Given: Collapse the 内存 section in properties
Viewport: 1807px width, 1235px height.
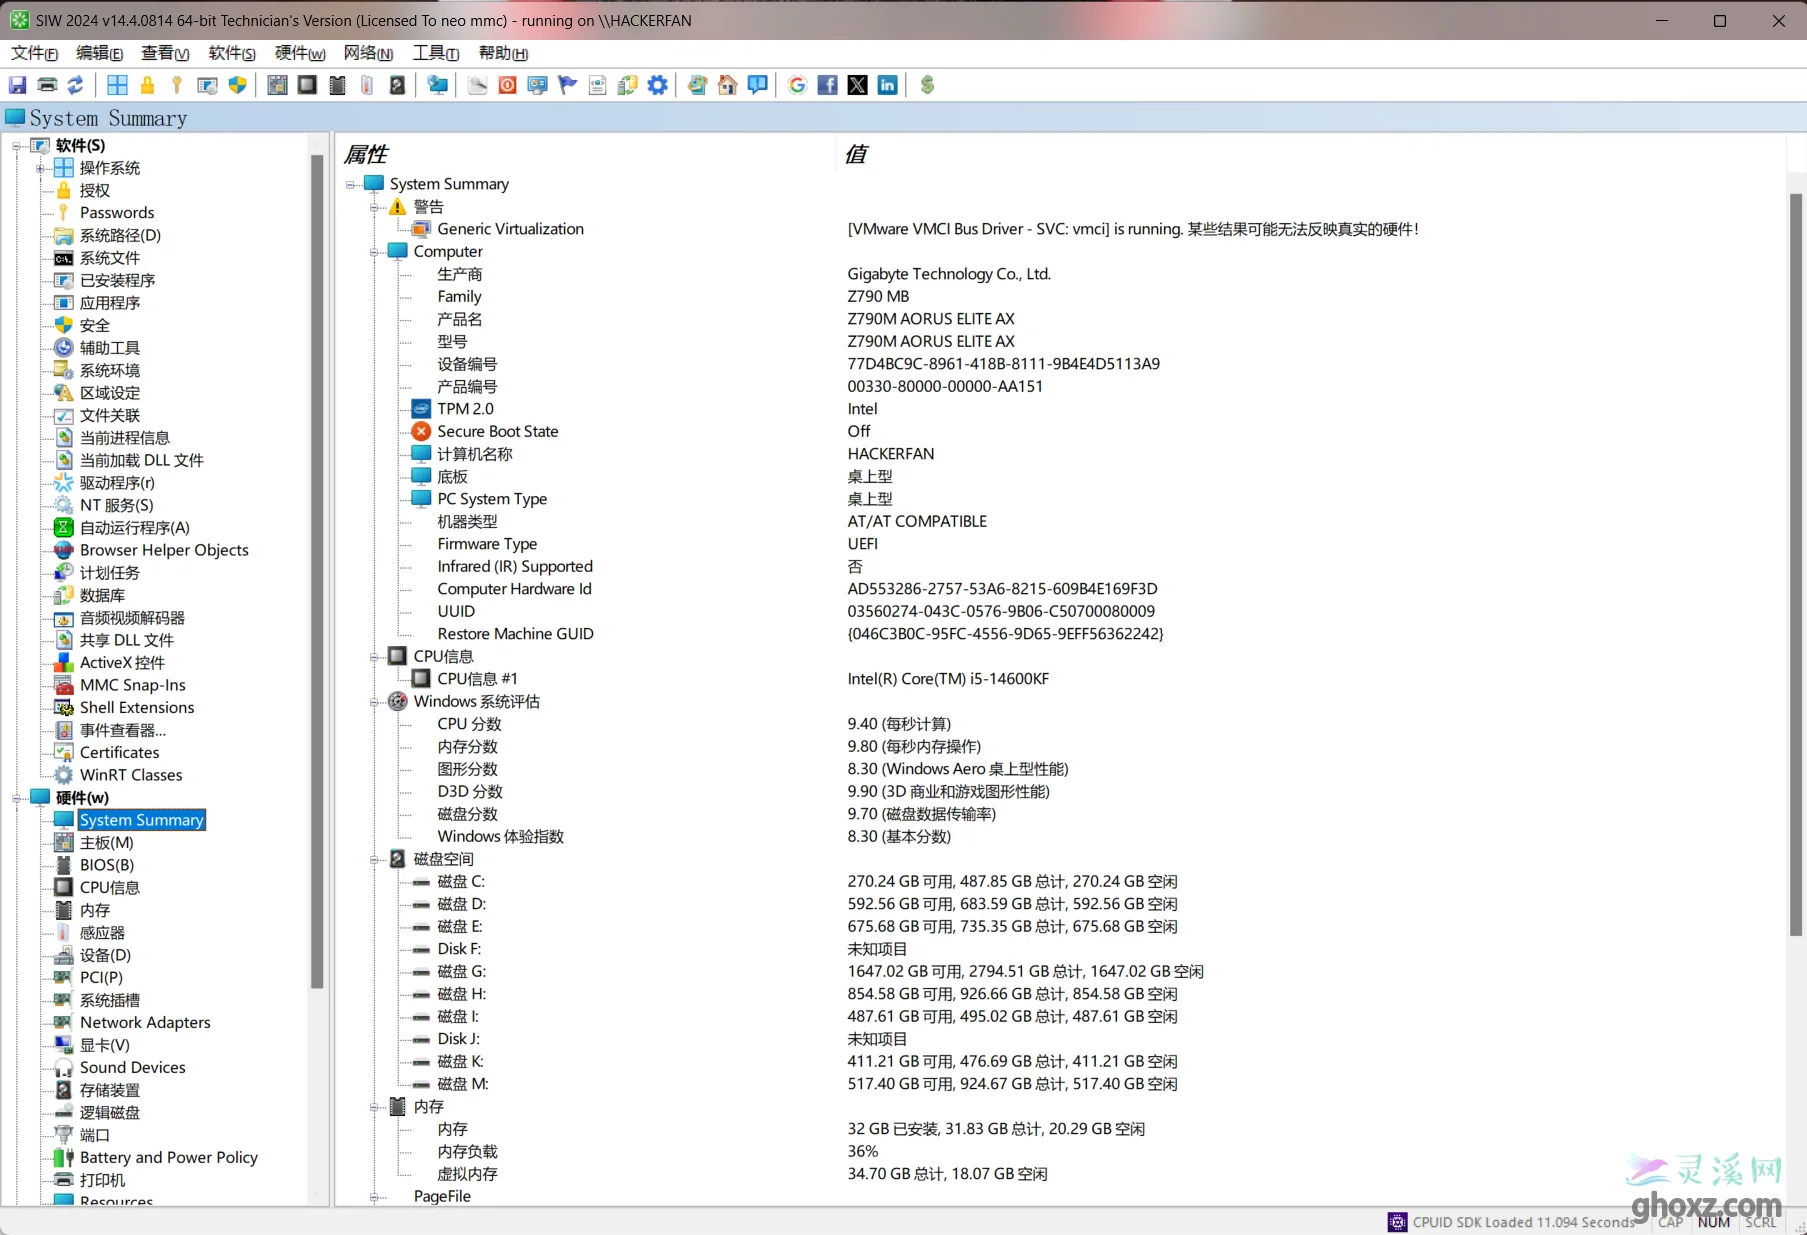Looking at the screenshot, I should pyautogui.click(x=375, y=1107).
